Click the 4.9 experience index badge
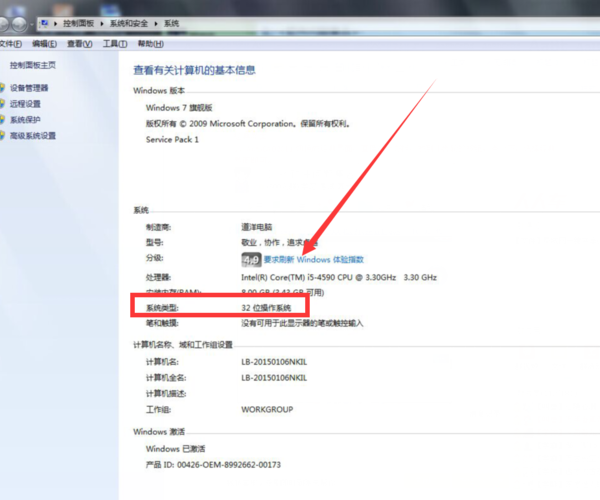Viewport: 600px width, 500px height. [251, 260]
